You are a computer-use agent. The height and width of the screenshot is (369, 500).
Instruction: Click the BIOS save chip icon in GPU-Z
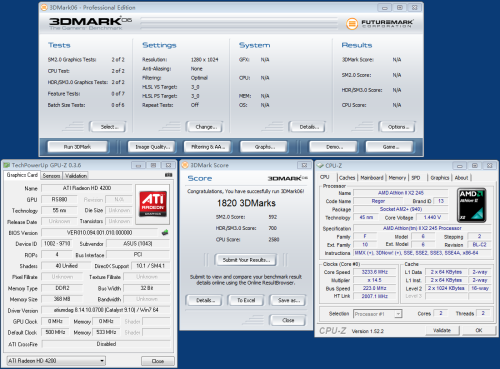tap(165, 232)
